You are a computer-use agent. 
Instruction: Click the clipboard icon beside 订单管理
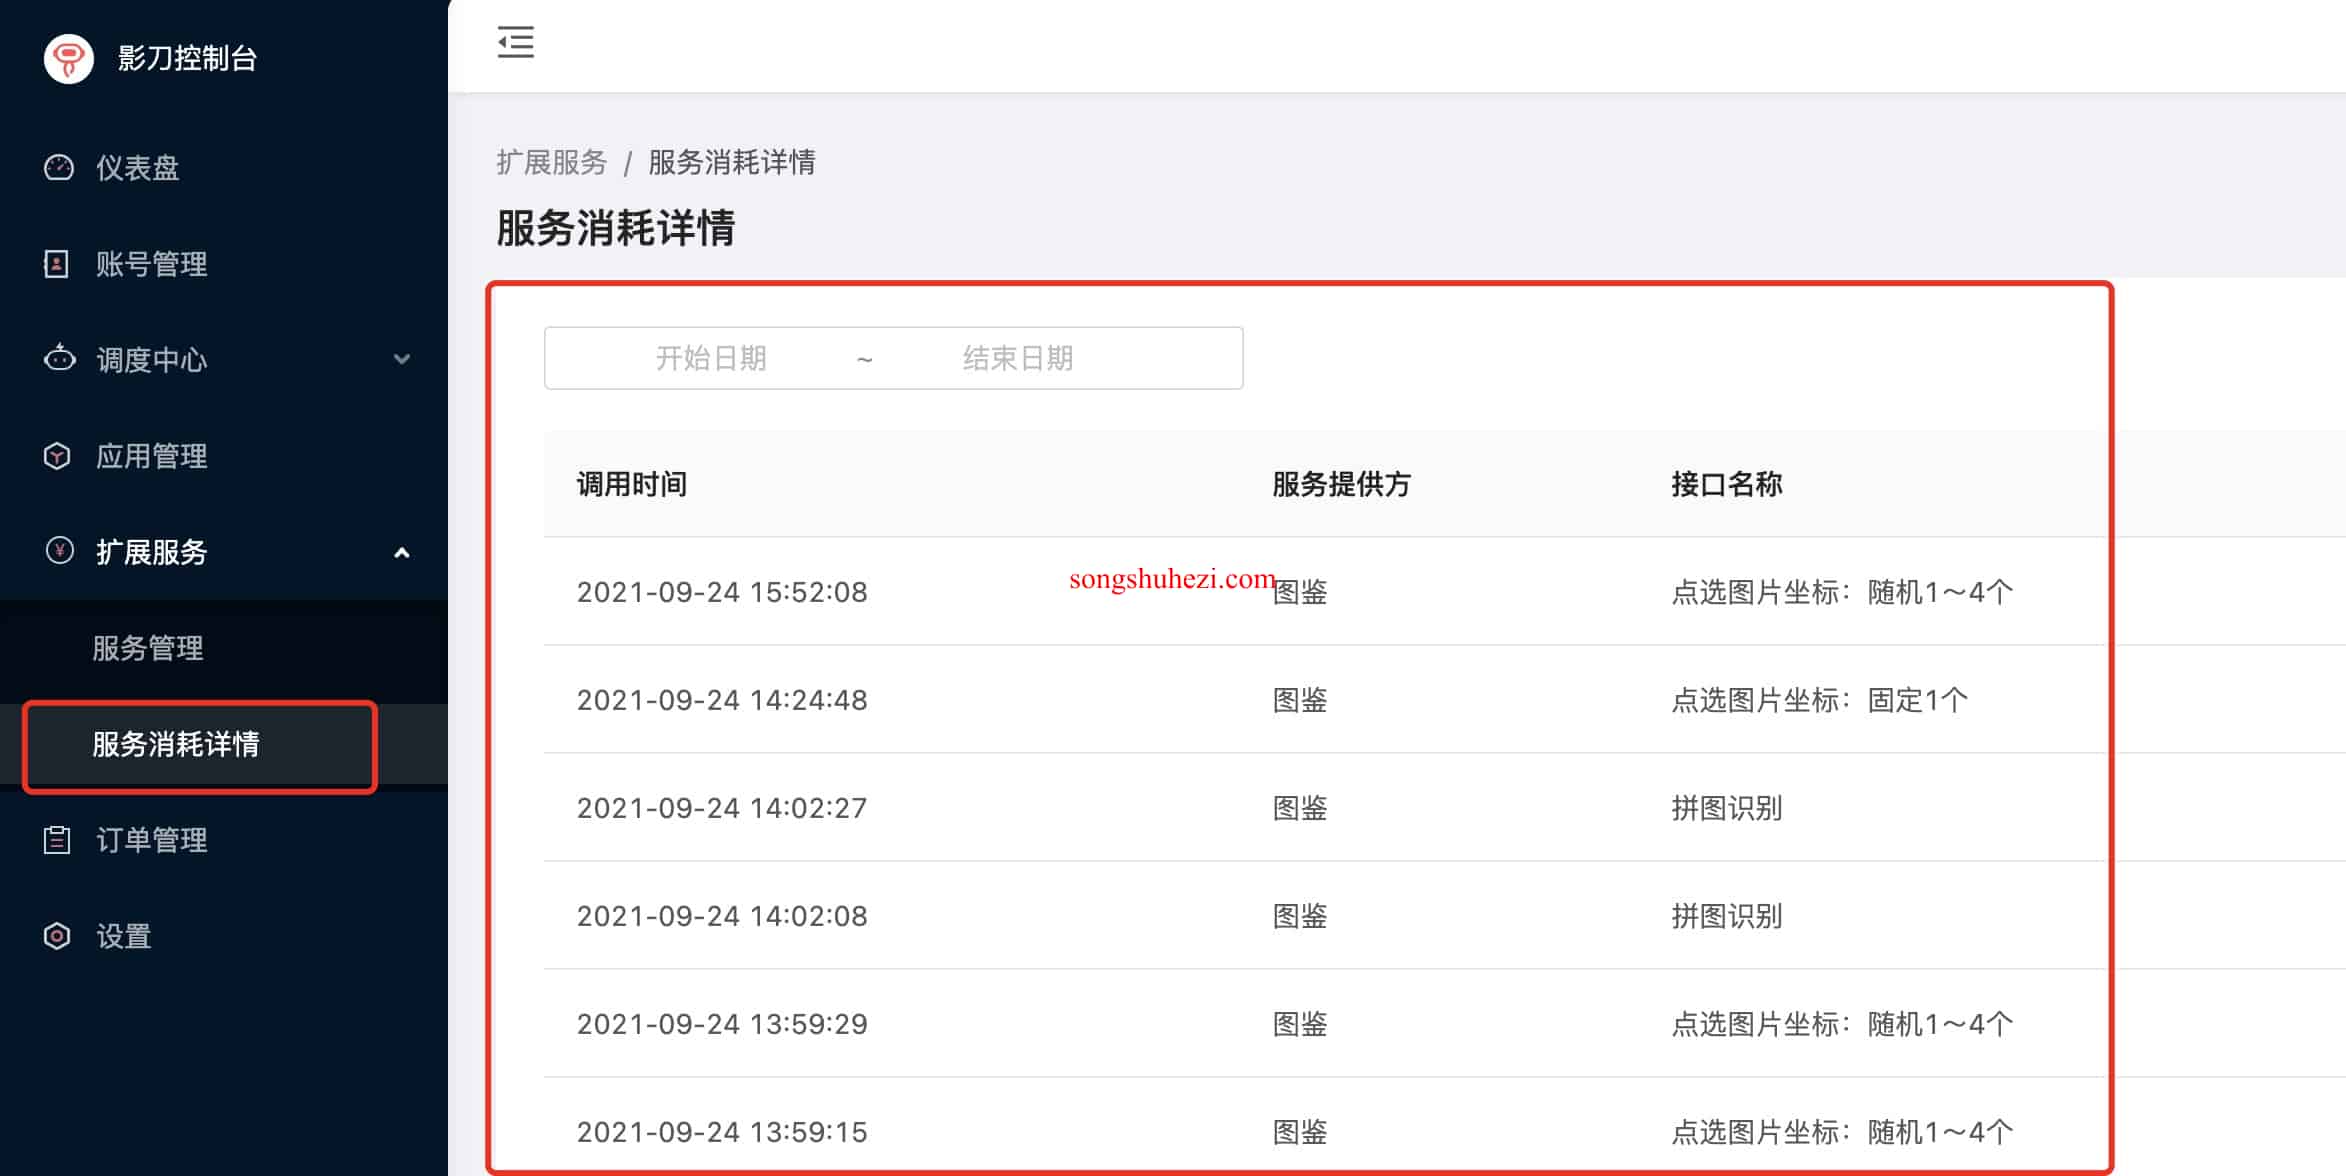pyautogui.click(x=57, y=840)
